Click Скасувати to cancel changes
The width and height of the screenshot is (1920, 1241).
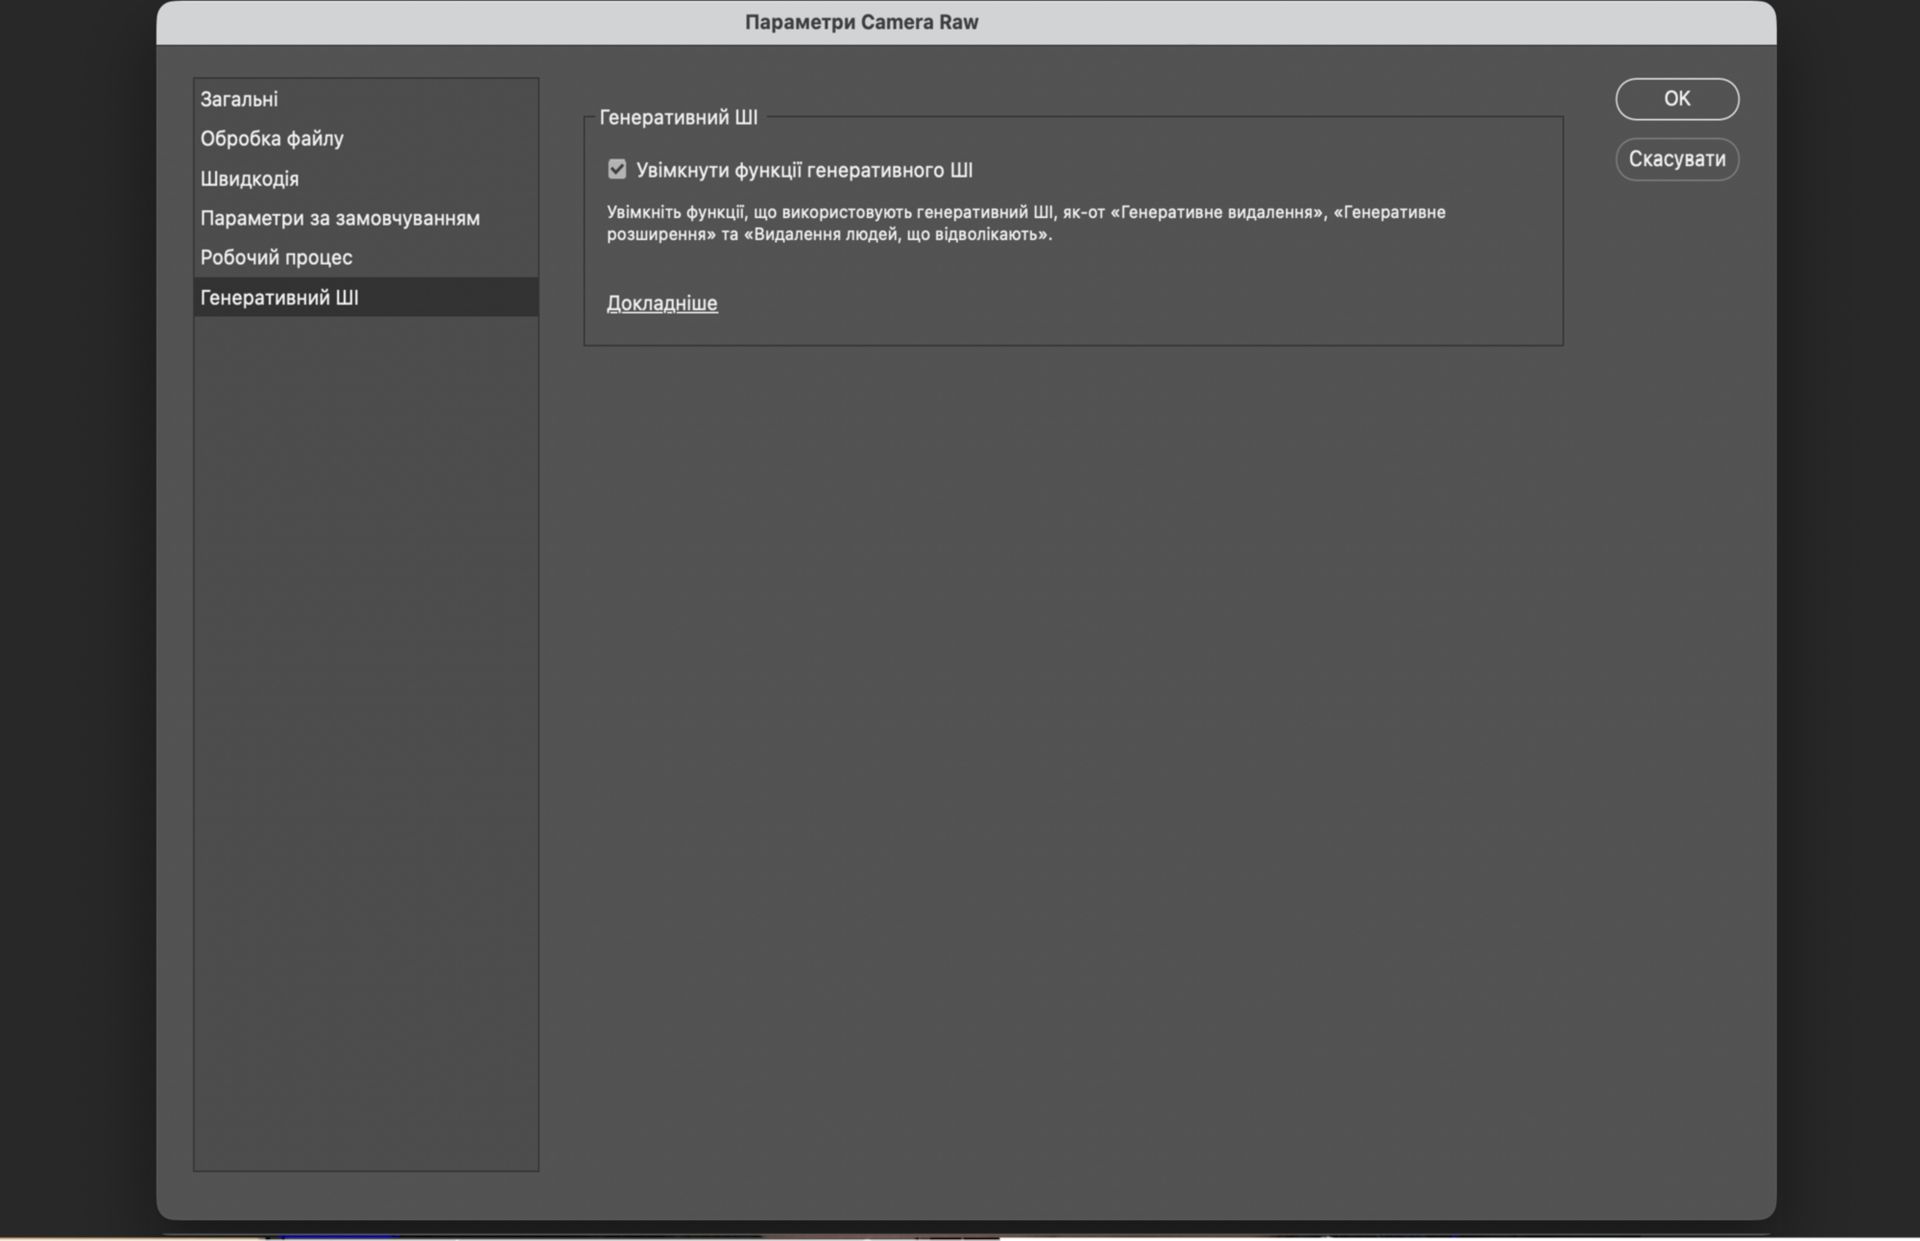tap(1677, 159)
